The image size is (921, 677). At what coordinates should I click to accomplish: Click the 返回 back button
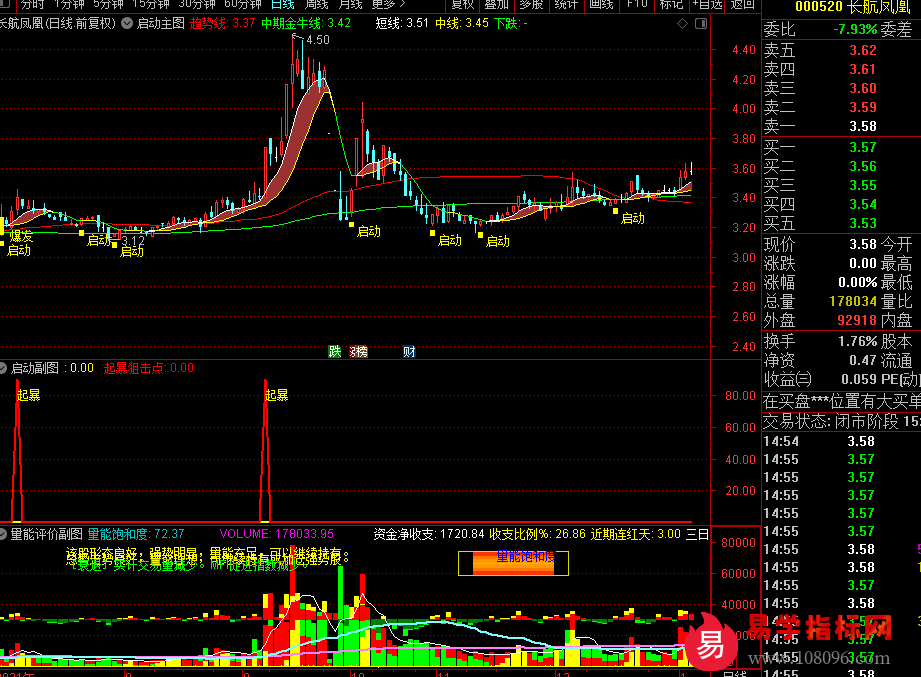(x=742, y=4)
